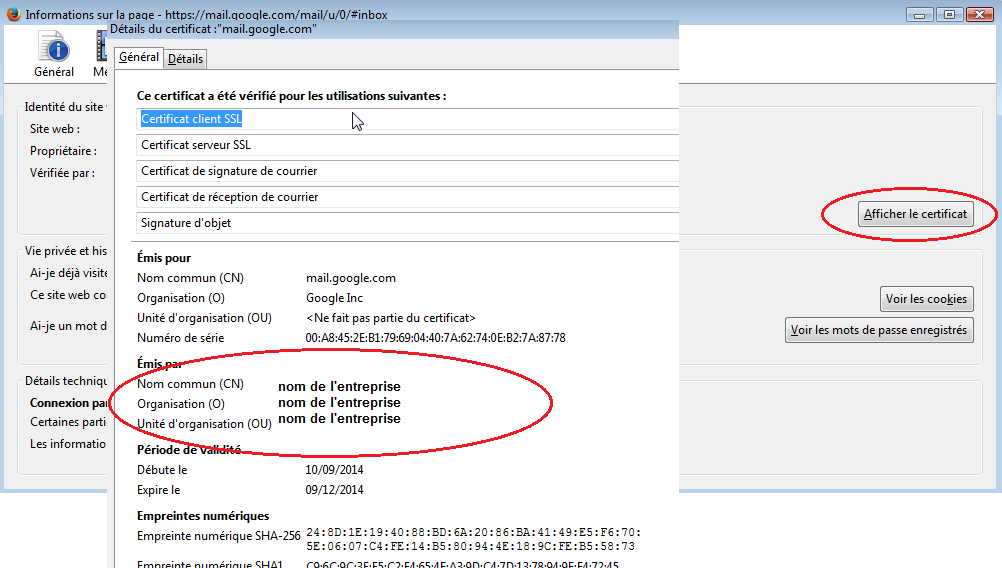Screen dimensions: 1002x568
Task: Click the Firefox icon in the title bar
Action: coord(13,13)
